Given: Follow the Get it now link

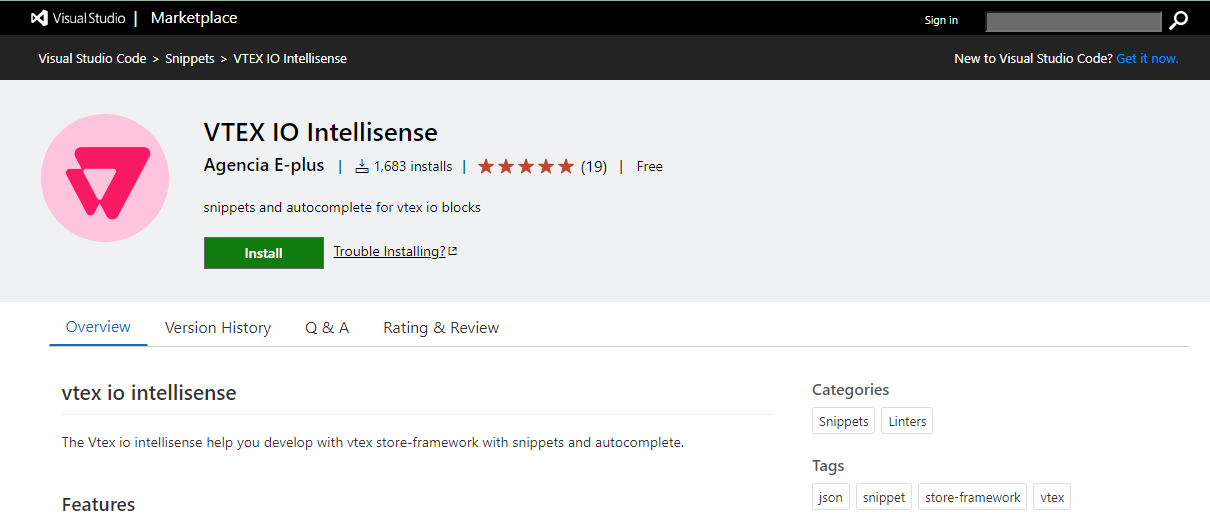Looking at the screenshot, I should (x=1147, y=58).
